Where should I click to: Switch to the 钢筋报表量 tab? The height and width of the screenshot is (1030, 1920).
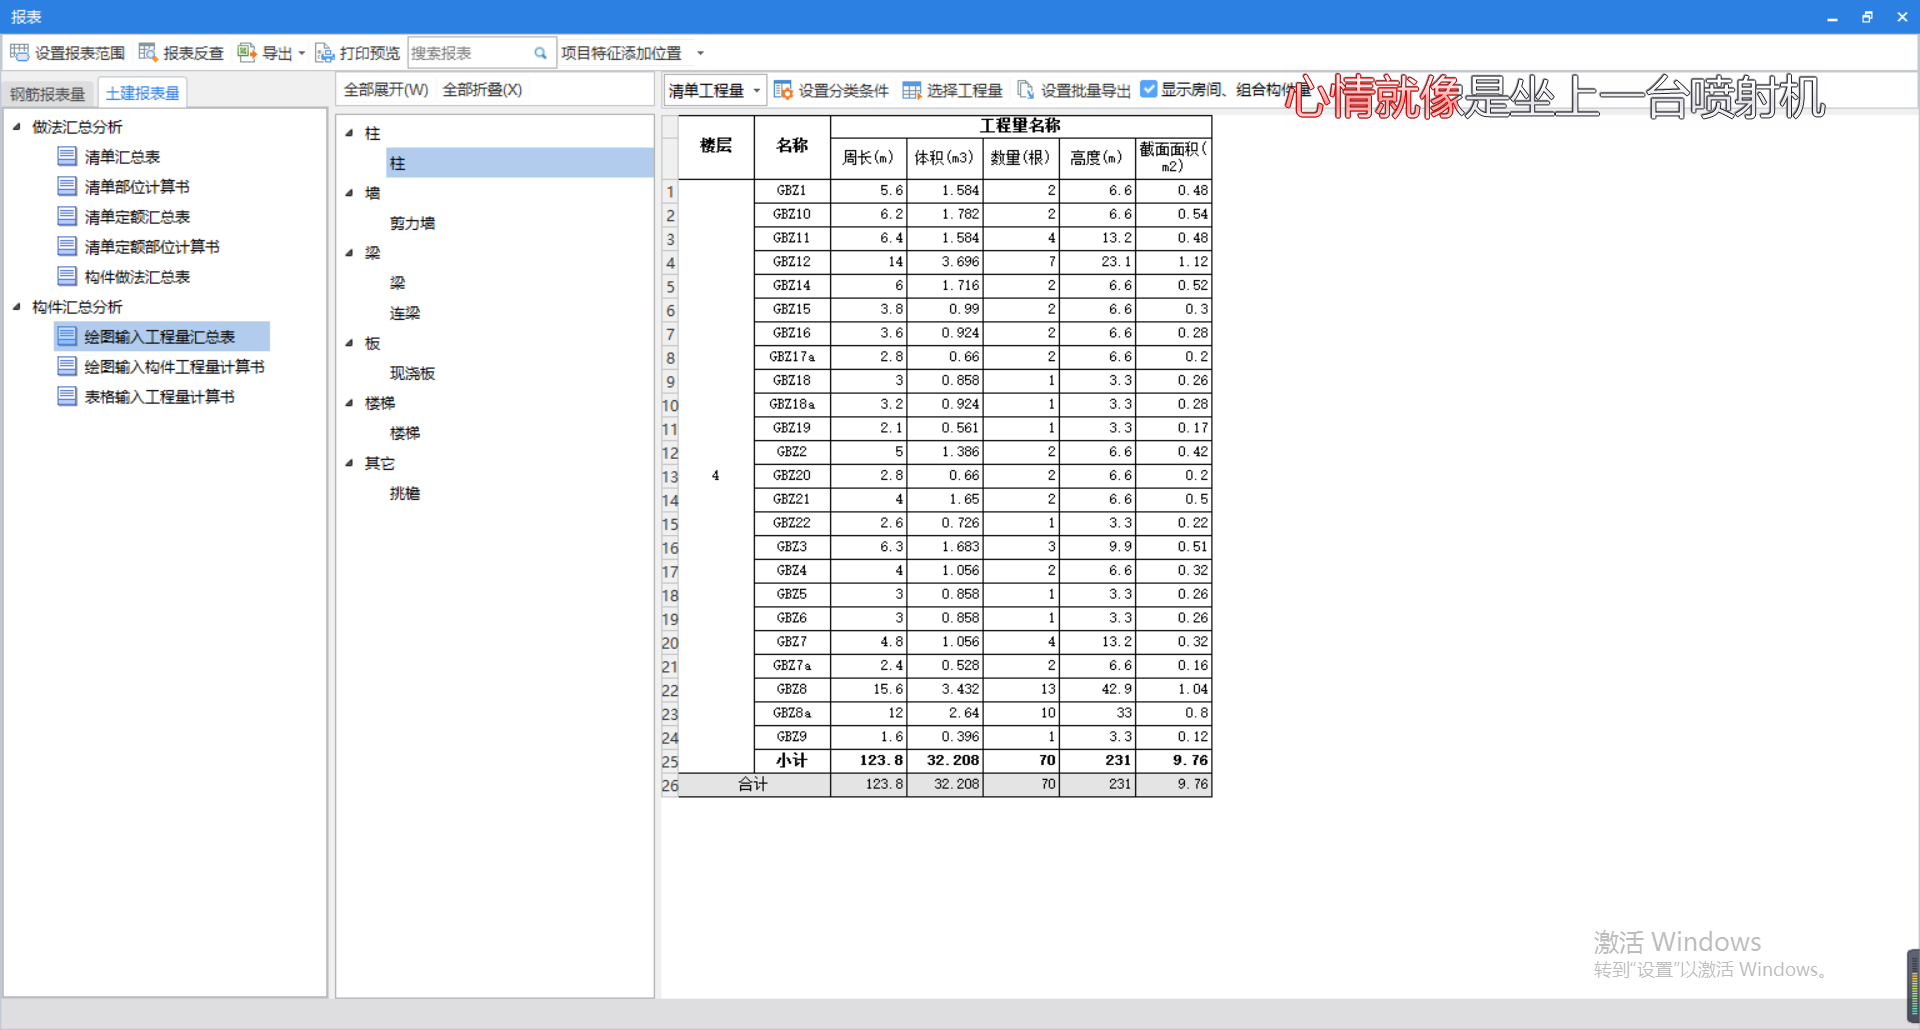(47, 93)
